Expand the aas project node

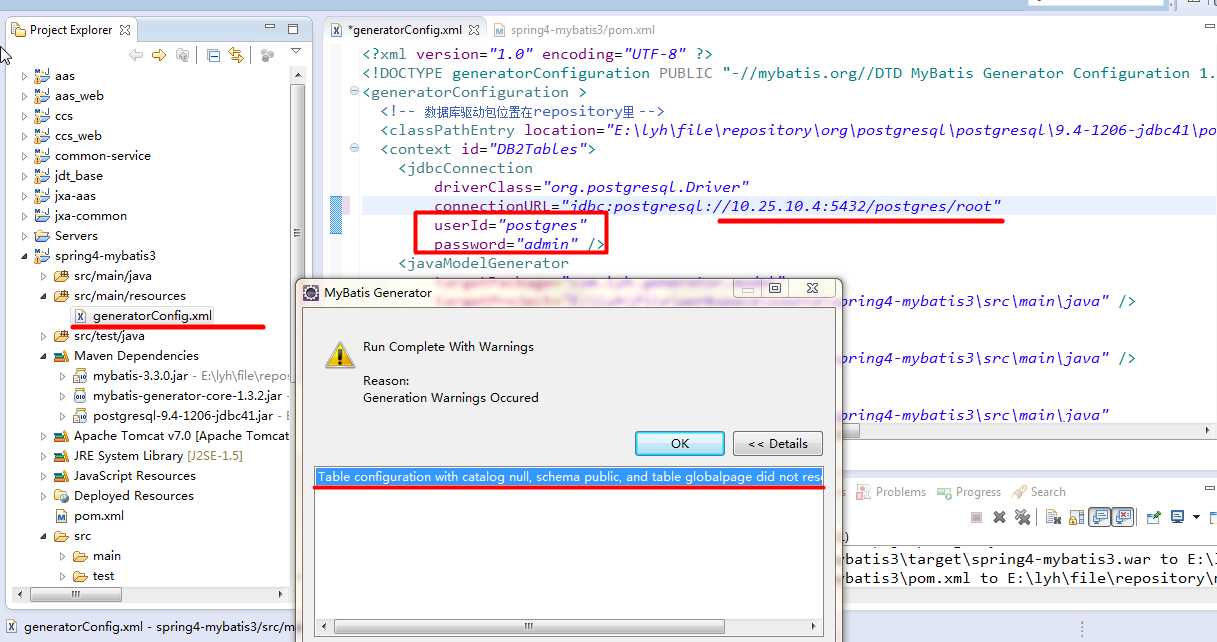click(26, 76)
